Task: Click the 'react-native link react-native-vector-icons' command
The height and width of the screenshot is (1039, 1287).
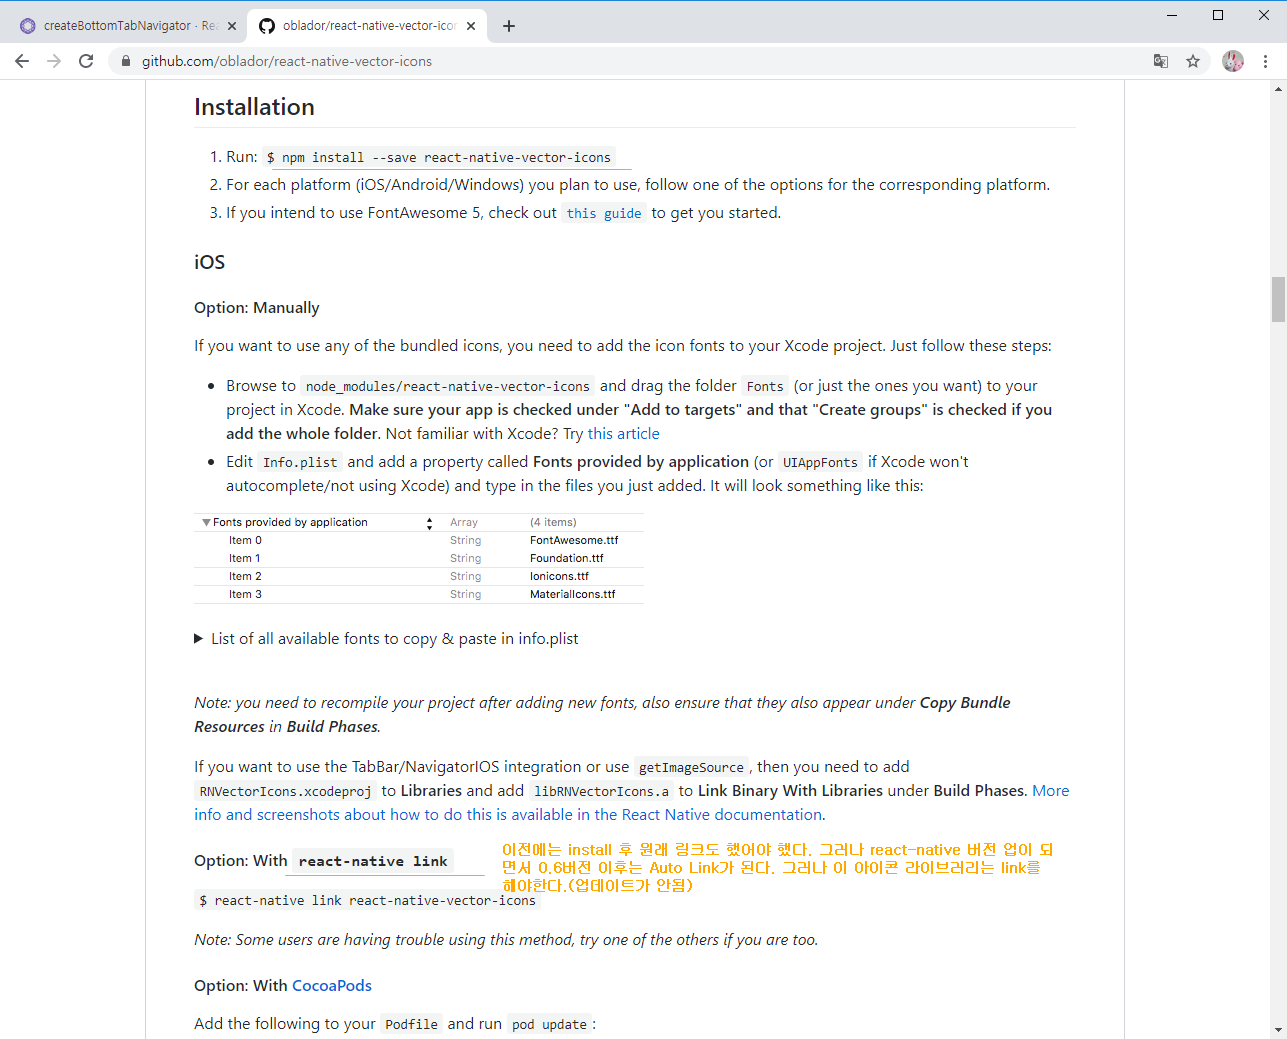Action: (x=367, y=900)
